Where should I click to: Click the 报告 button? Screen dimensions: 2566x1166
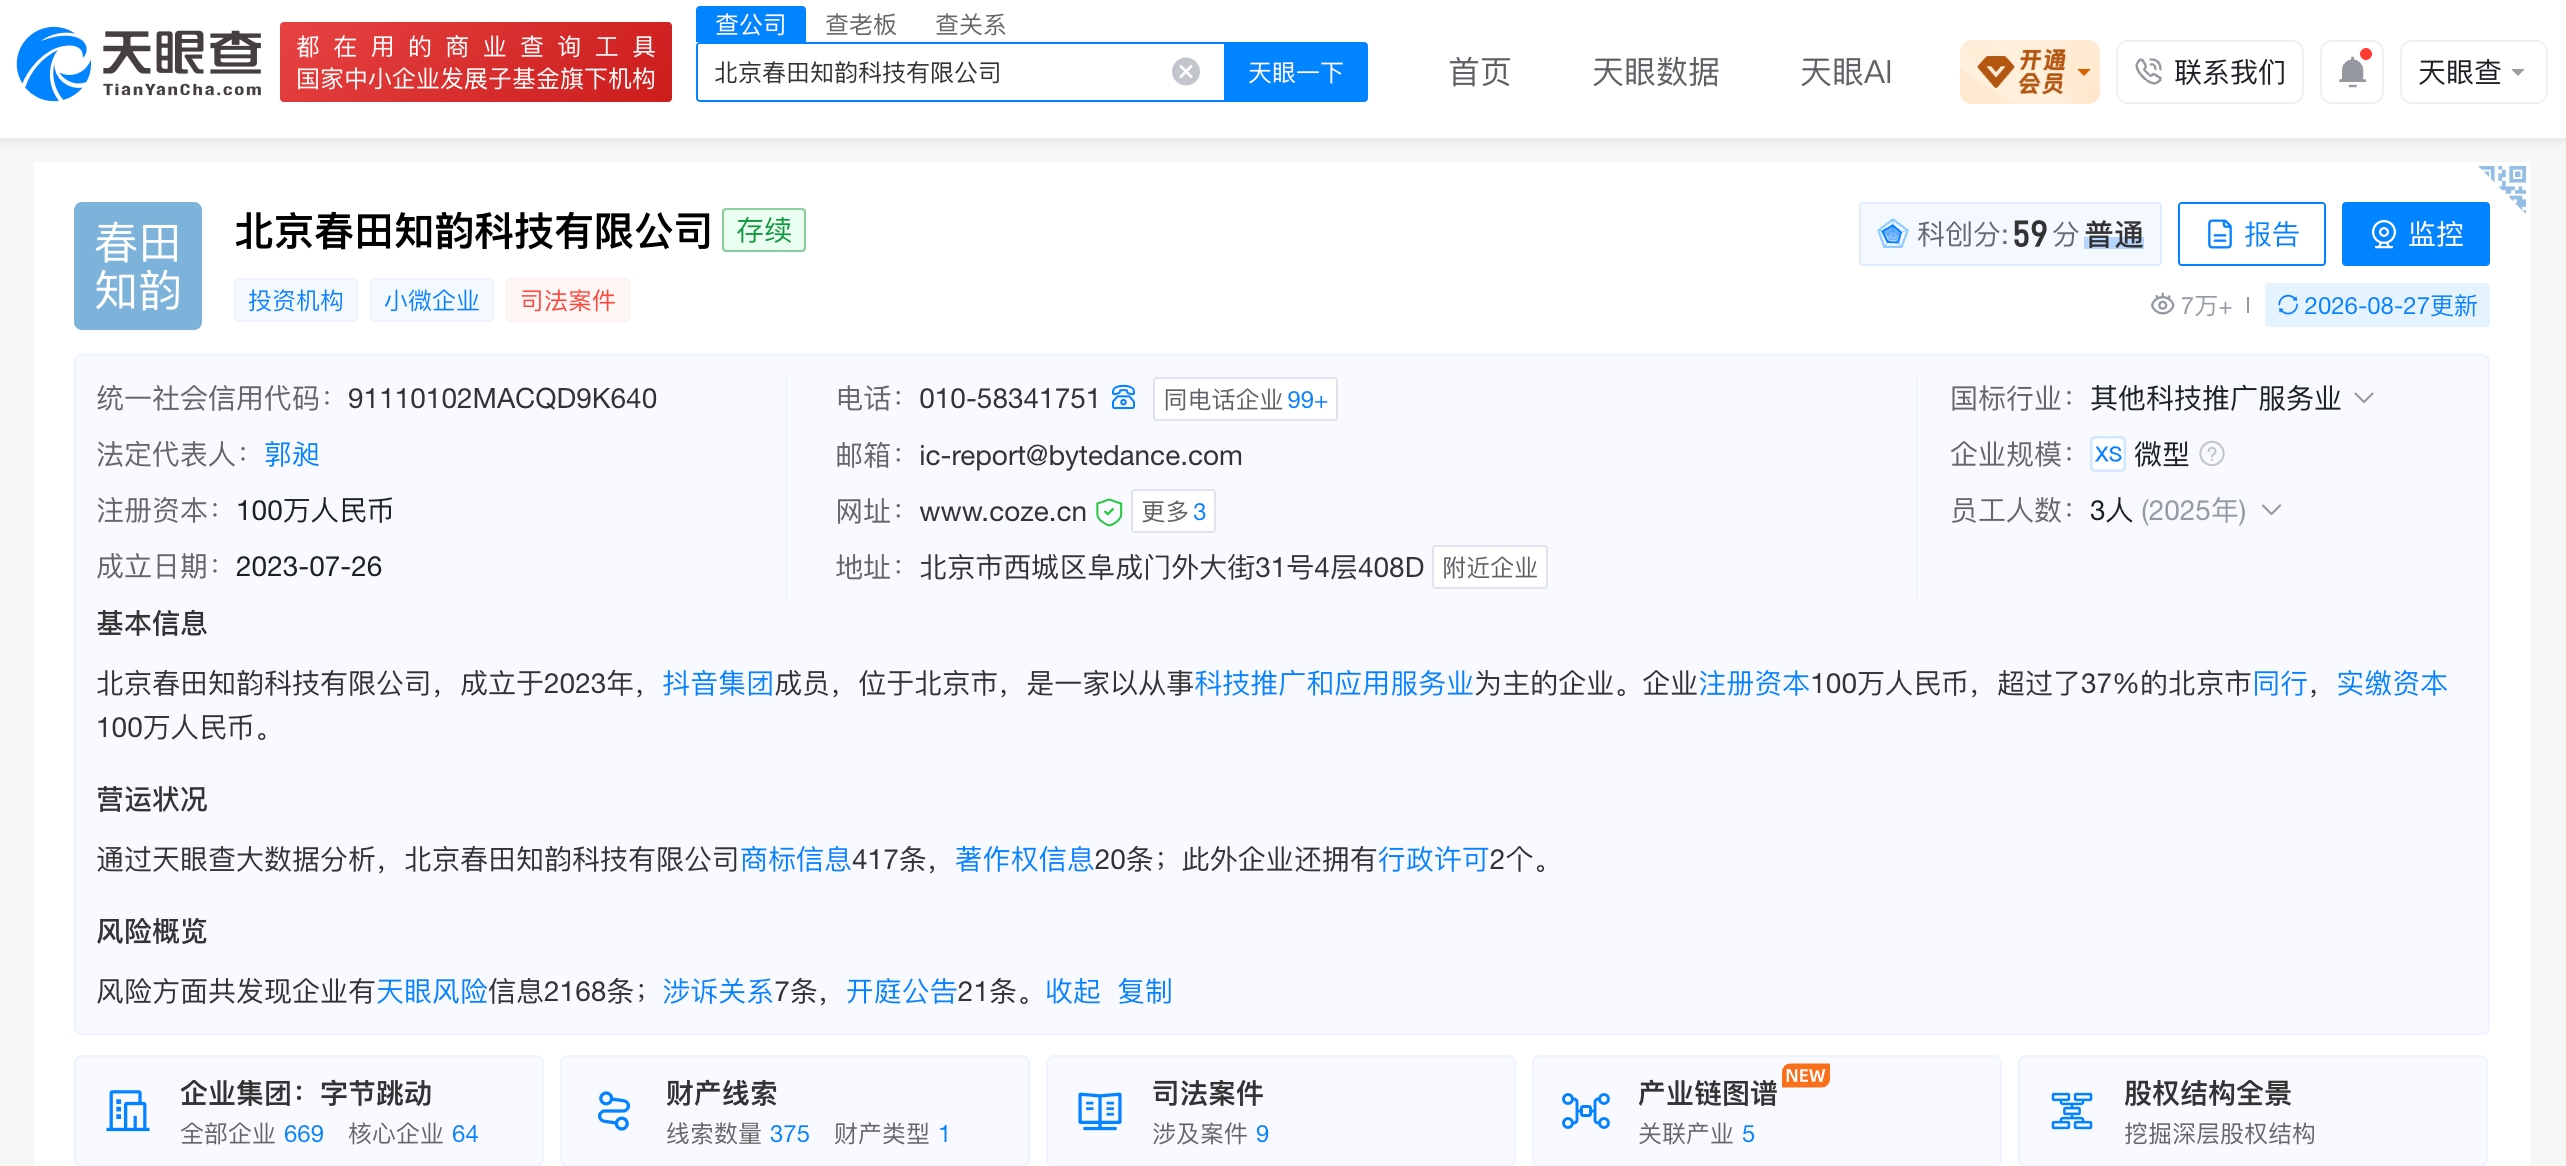(x=2252, y=234)
